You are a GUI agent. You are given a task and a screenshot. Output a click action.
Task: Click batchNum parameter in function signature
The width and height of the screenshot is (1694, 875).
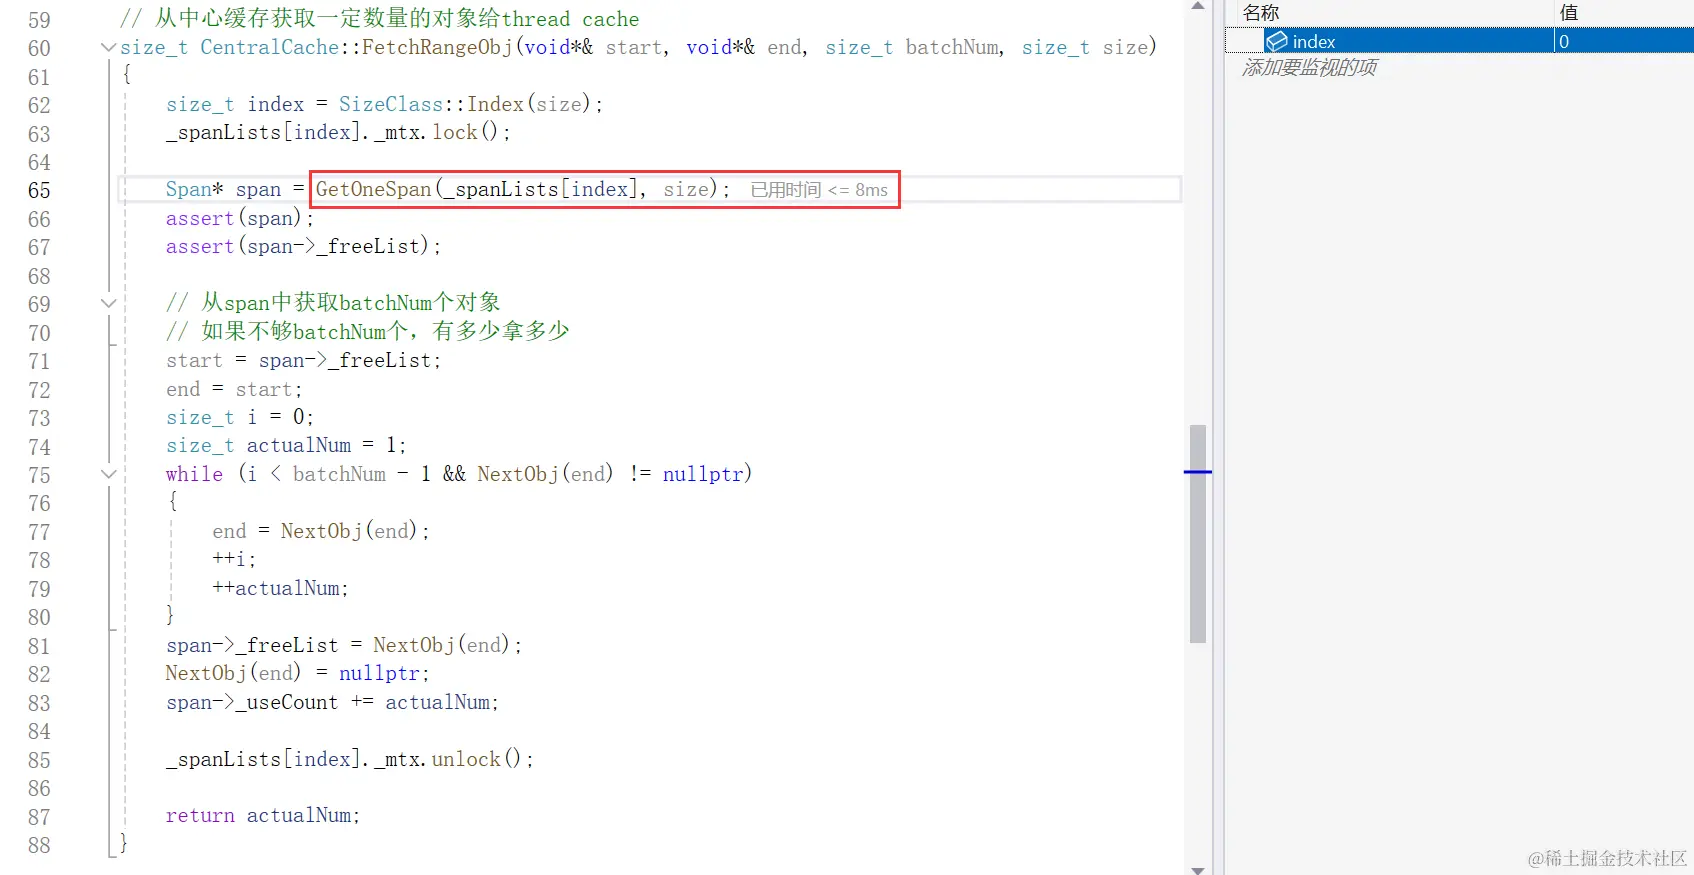(x=951, y=47)
